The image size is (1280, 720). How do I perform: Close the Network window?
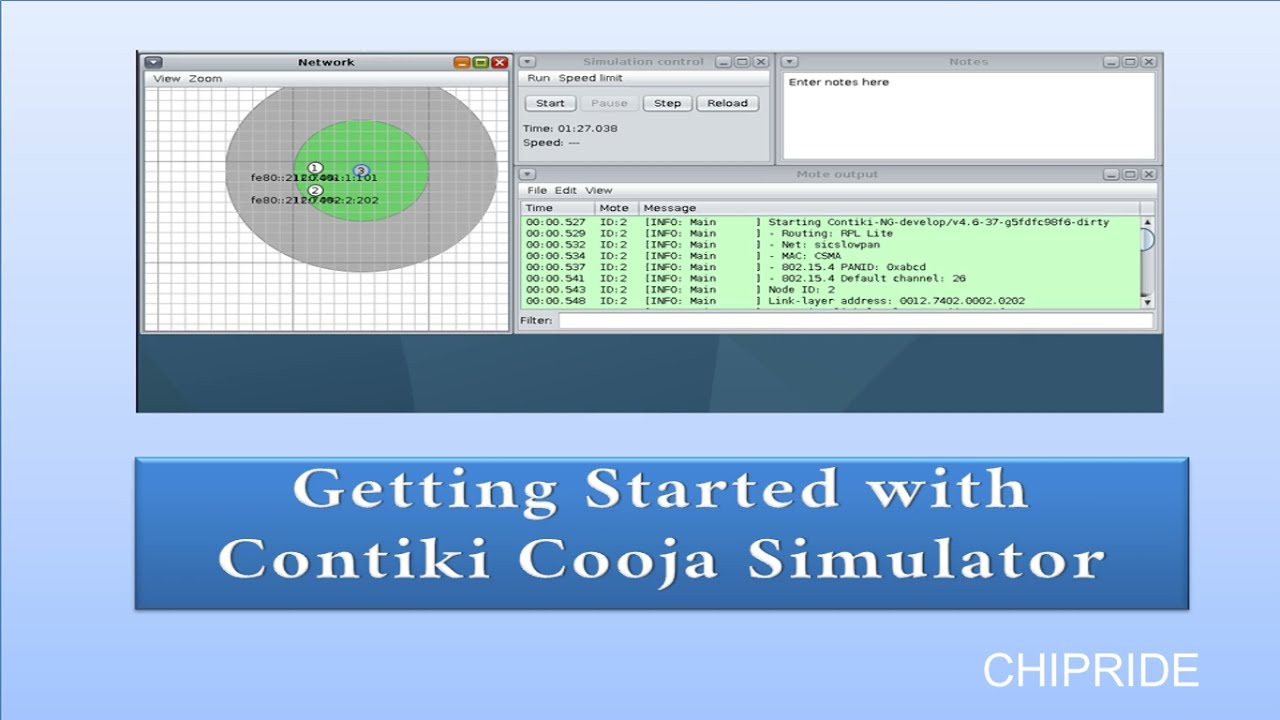499,62
